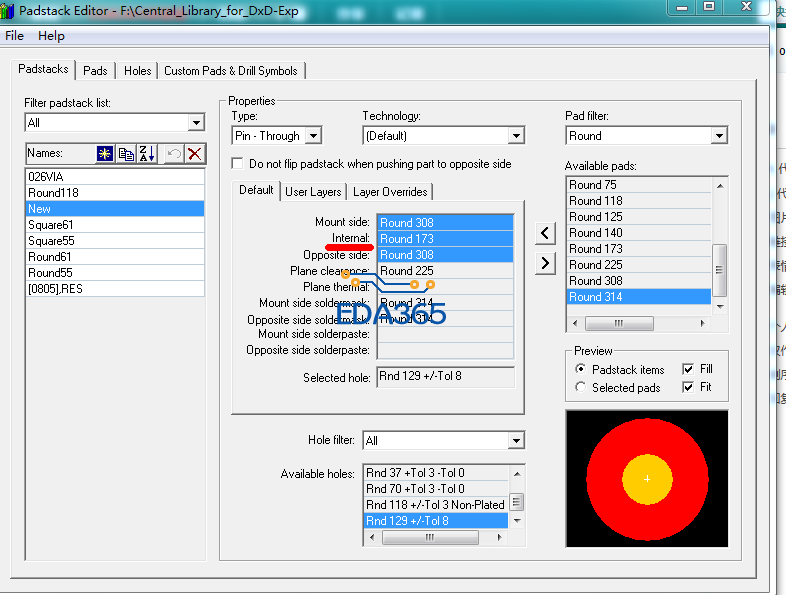Click the red pad in preview
This screenshot has height=595, width=786.
coord(605,478)
